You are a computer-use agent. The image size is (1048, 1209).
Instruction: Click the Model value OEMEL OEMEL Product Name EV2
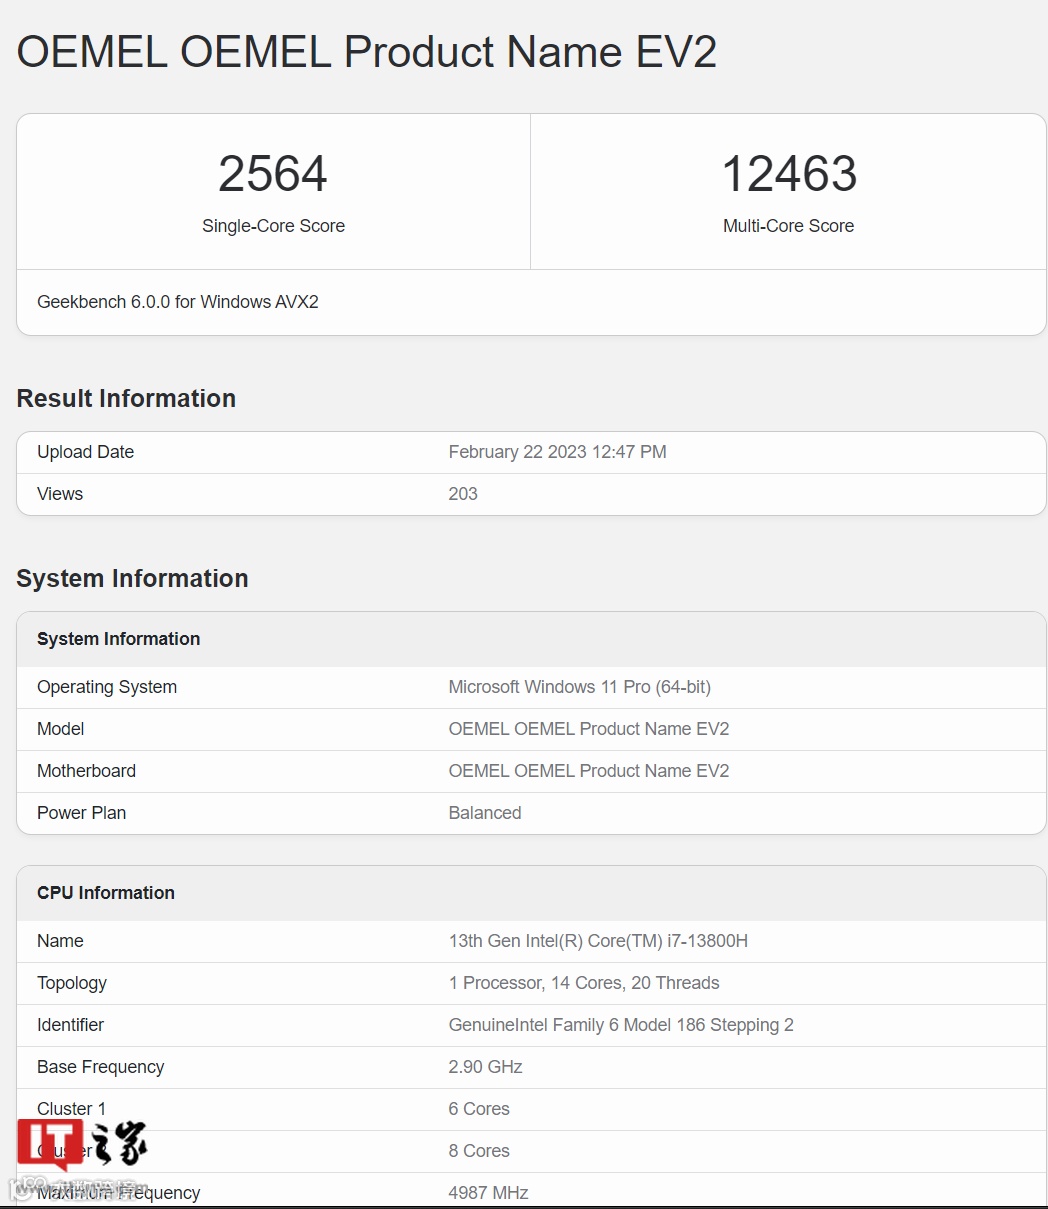(x=589, y=728)
